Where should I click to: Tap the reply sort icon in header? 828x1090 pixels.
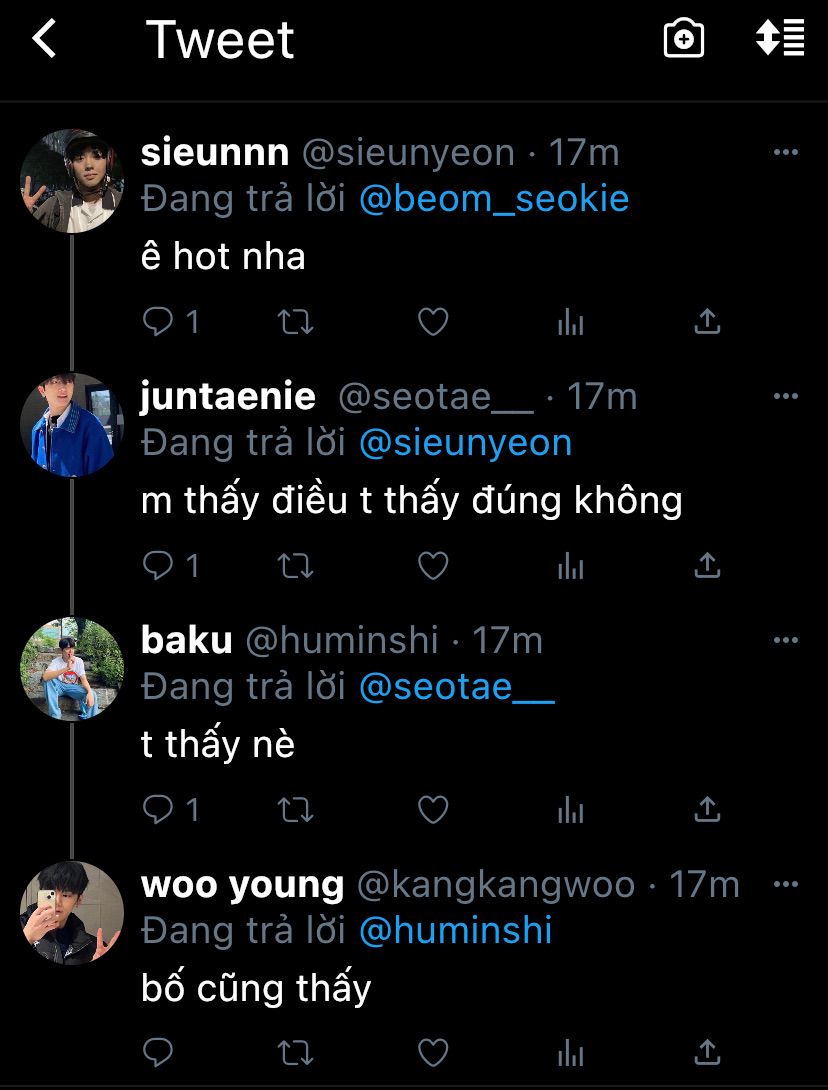[780, 38]
